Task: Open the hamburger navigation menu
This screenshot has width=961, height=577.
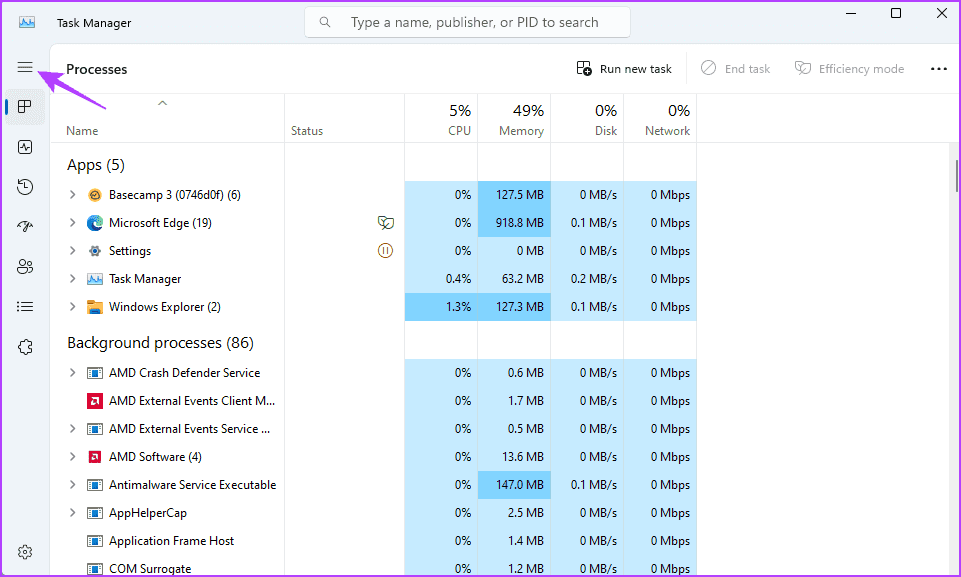Action: [x=25, y=67]
